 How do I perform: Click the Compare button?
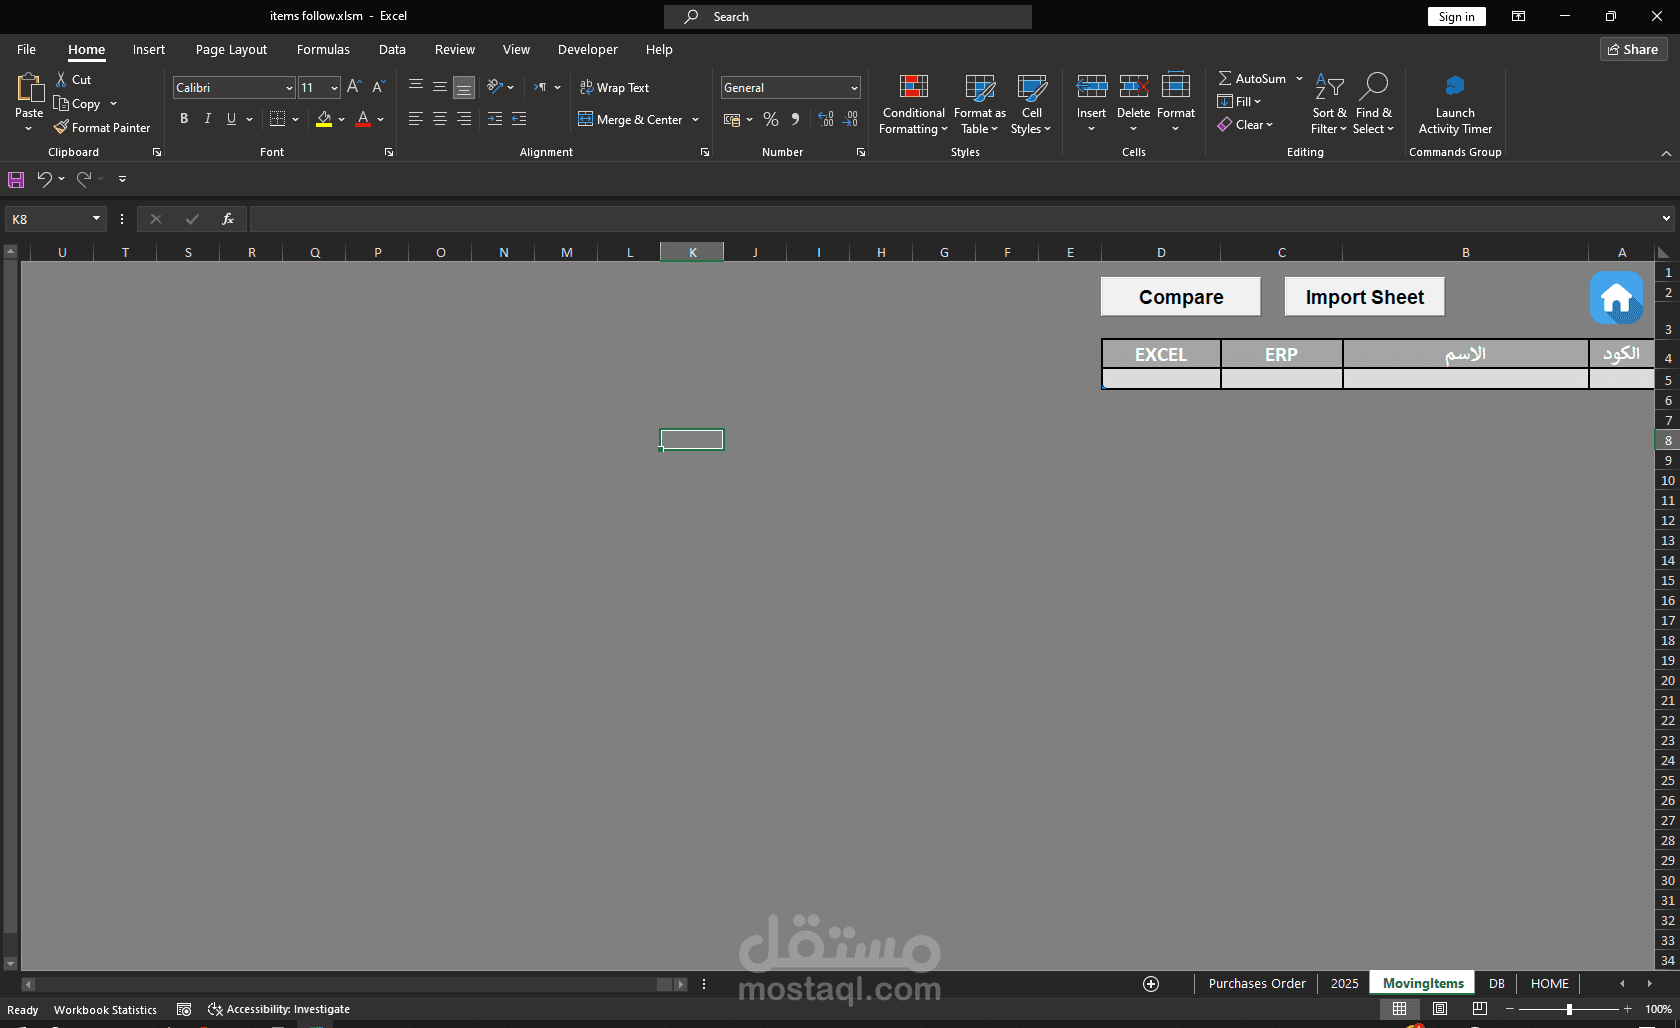[1181, 297]
